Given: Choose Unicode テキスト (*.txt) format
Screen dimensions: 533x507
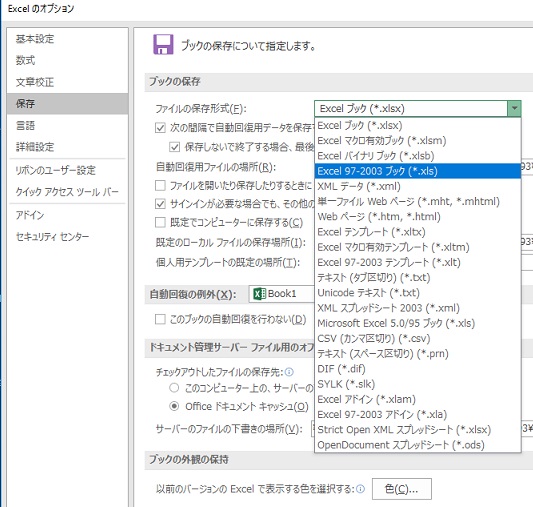Looking at the screenshot, I should (x=418, y=293).
